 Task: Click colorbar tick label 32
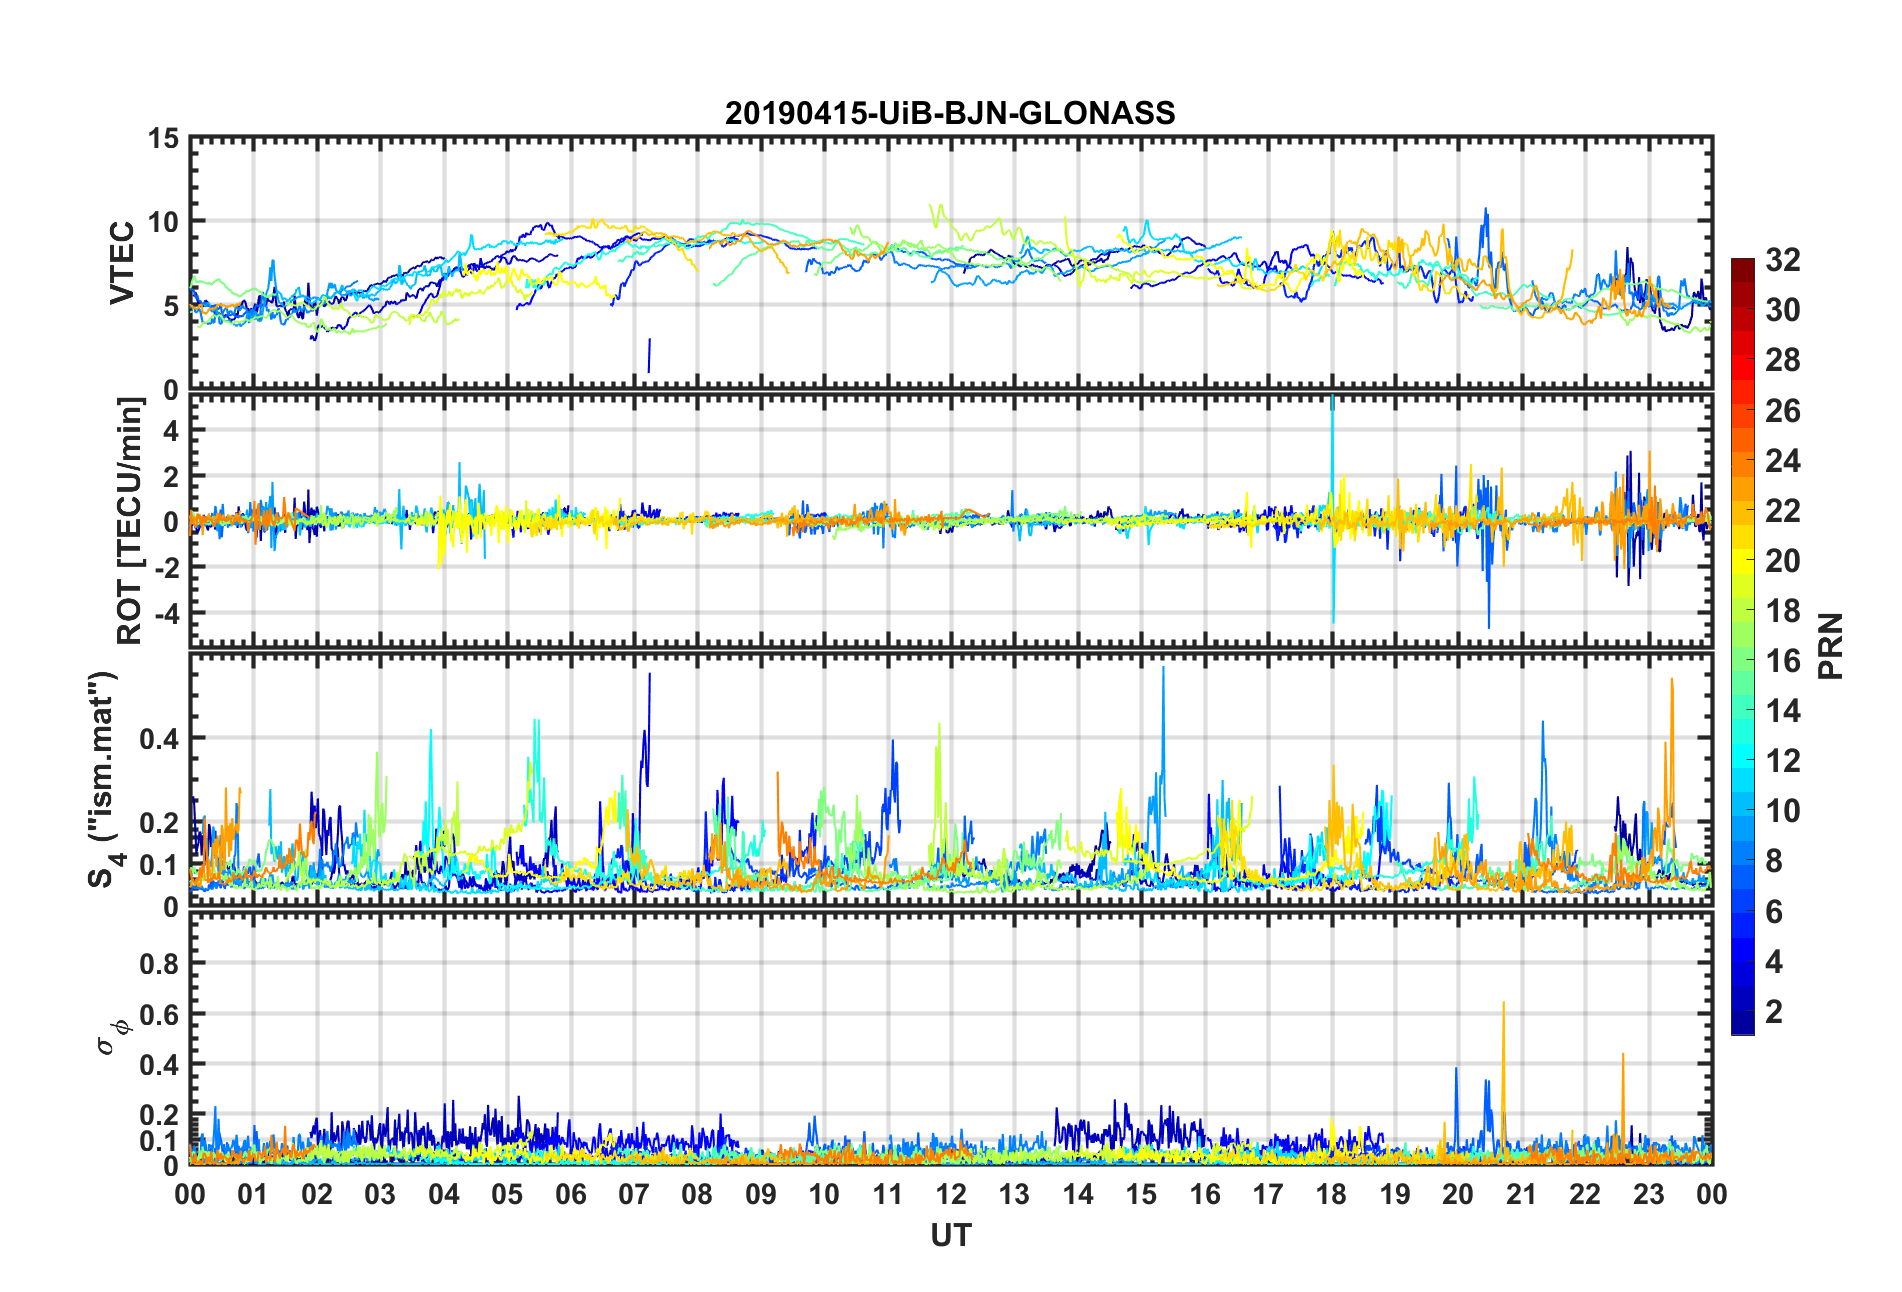click(x=1782, y=260)
